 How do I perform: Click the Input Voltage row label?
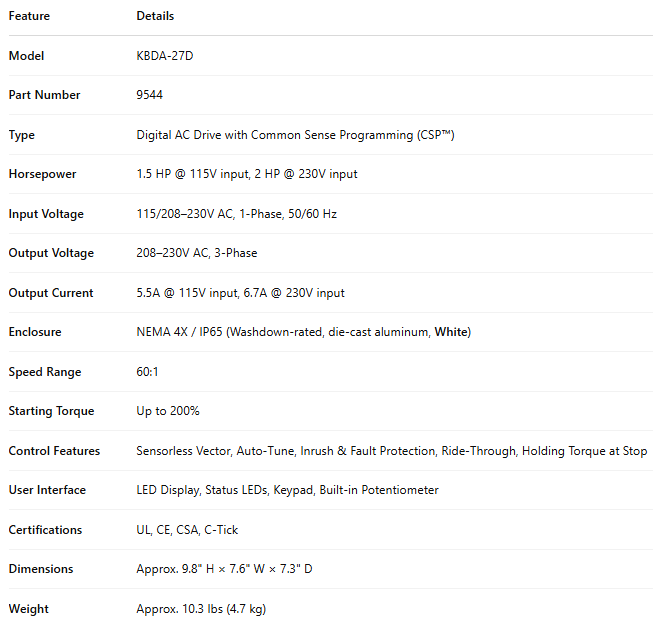[x=46, y=214]
